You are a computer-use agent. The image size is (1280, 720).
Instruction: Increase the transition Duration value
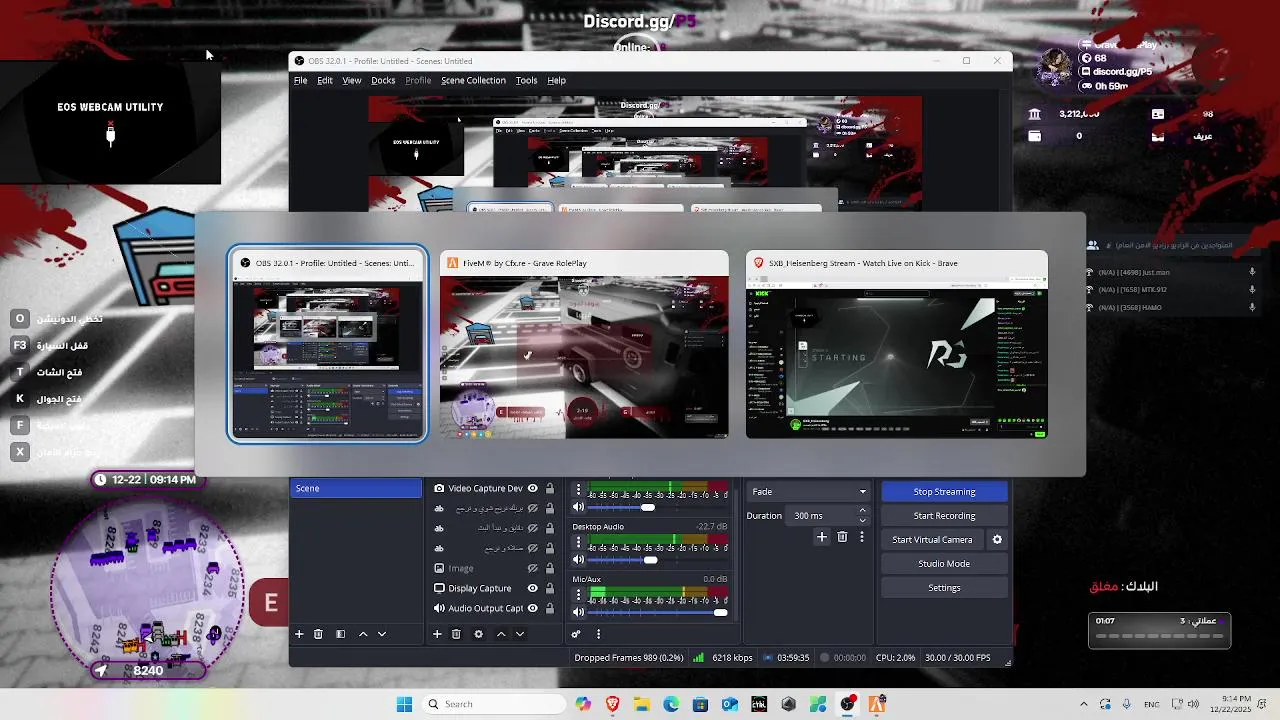(862, 511)
